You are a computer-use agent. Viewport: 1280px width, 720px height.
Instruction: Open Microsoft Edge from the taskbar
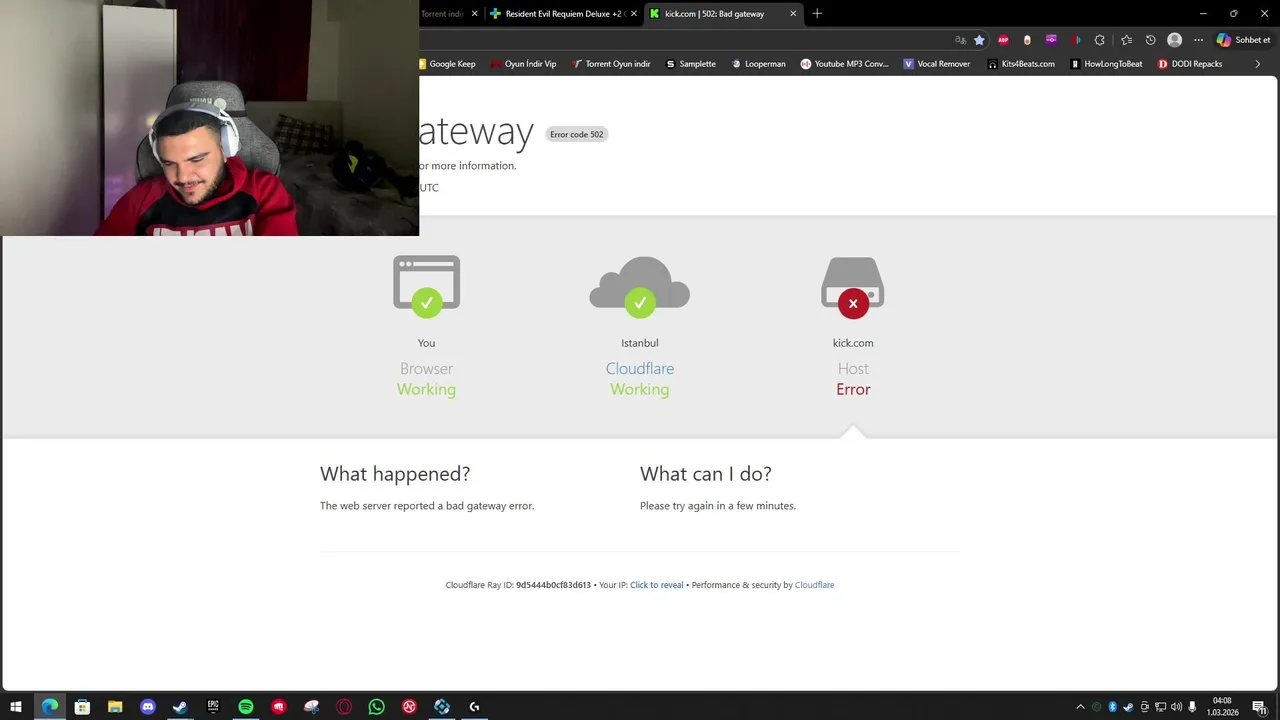coord(50,707)
